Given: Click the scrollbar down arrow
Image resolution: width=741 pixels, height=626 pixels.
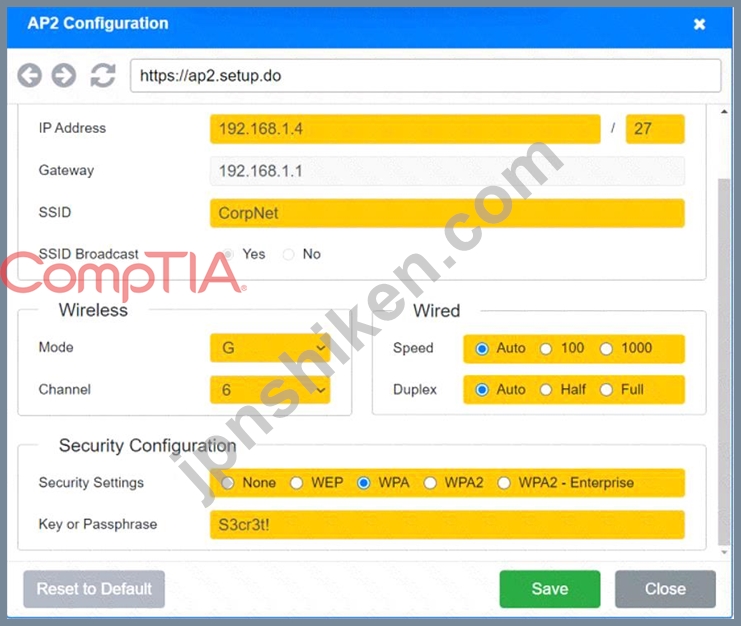Looking at the screenshot, I should [724, 552].
